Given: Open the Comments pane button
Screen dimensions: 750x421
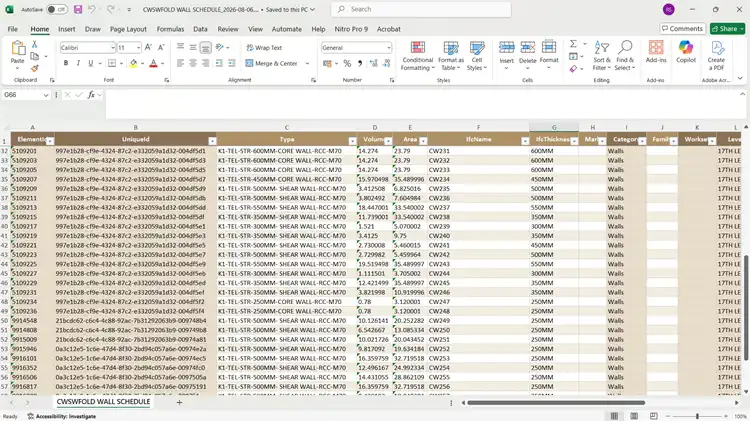Looking at the screenshot, I should (x=682, y=29).
